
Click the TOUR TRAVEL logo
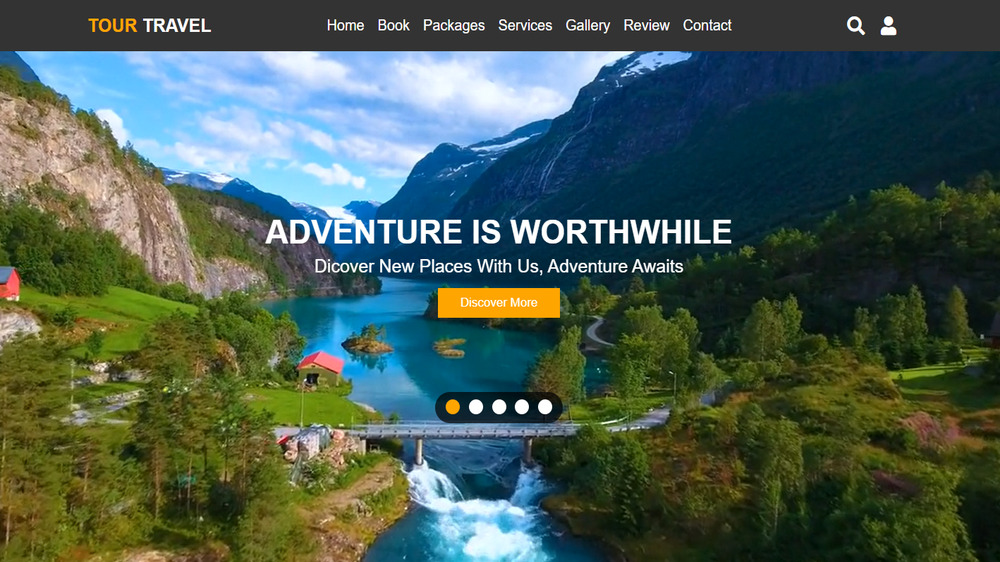pyautogui.click(x=149, y=26)
